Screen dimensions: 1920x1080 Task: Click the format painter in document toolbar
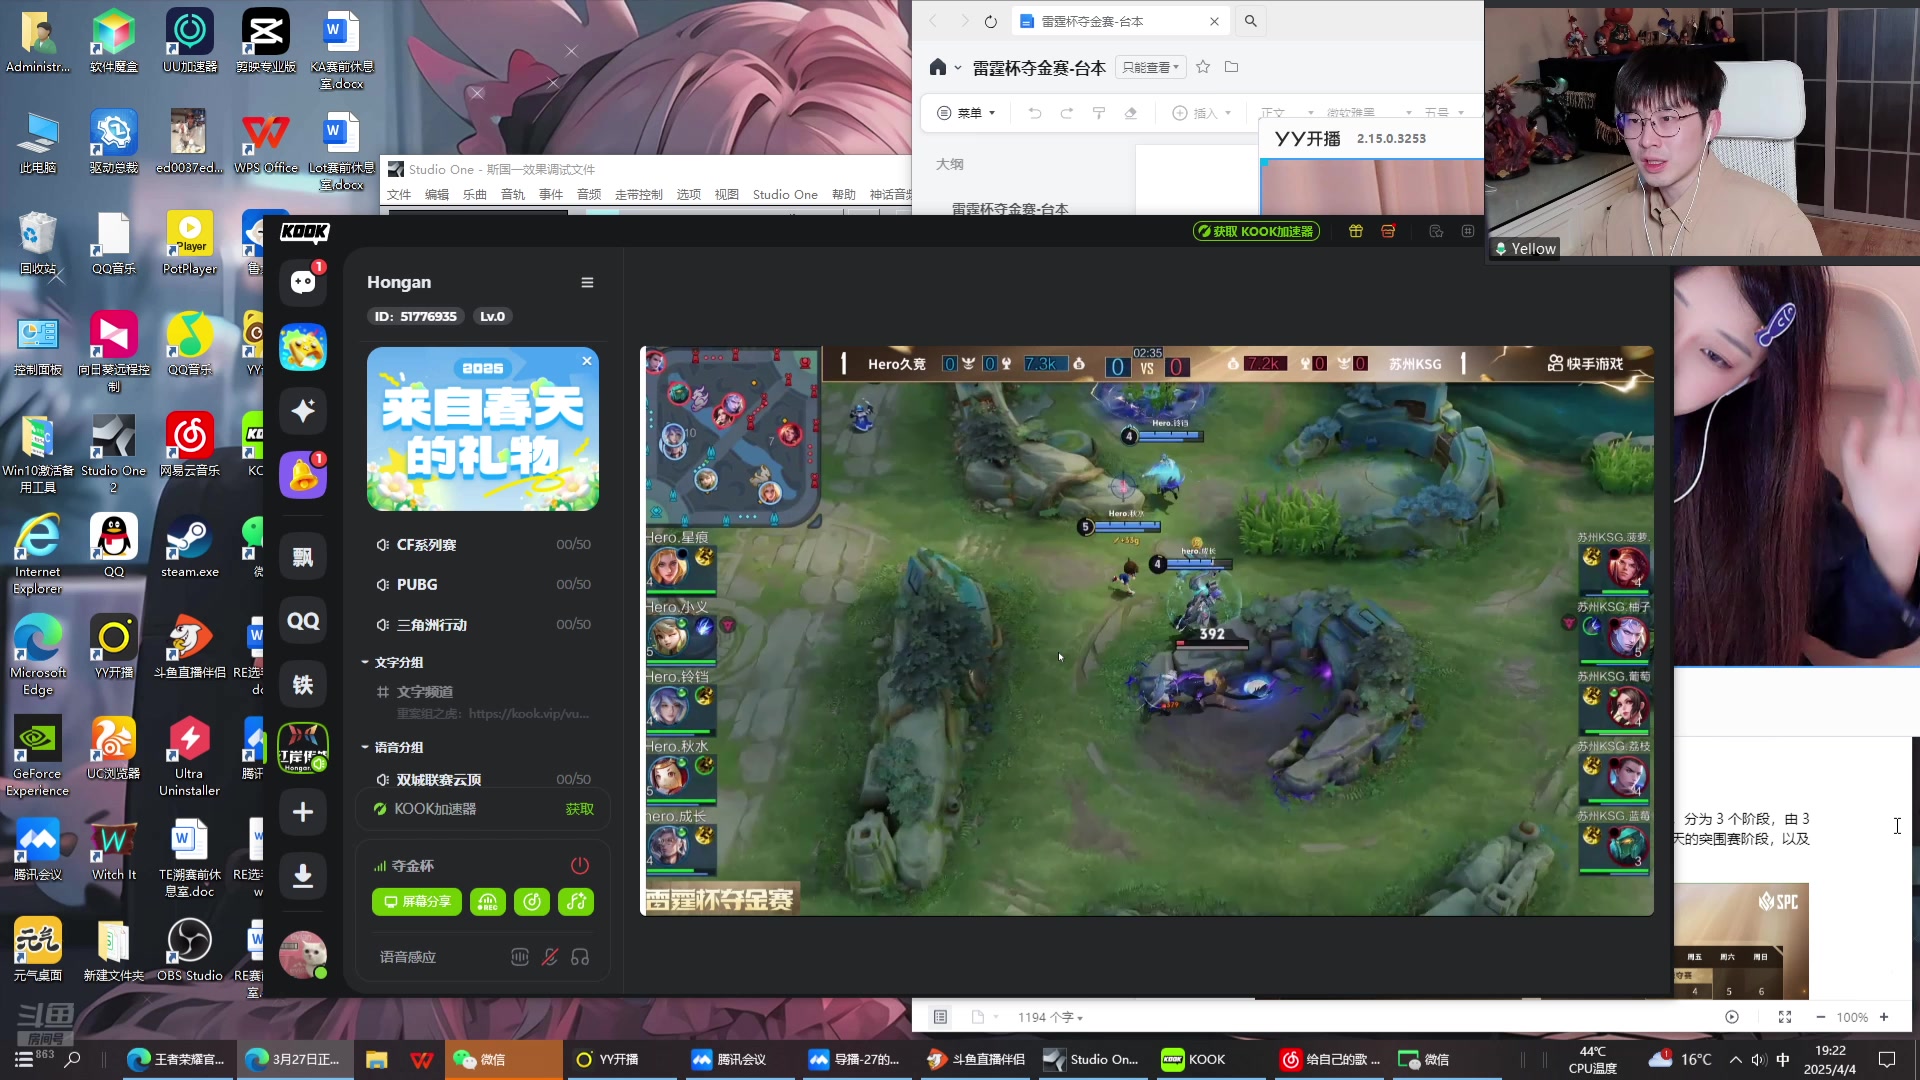pos(1099,113)
